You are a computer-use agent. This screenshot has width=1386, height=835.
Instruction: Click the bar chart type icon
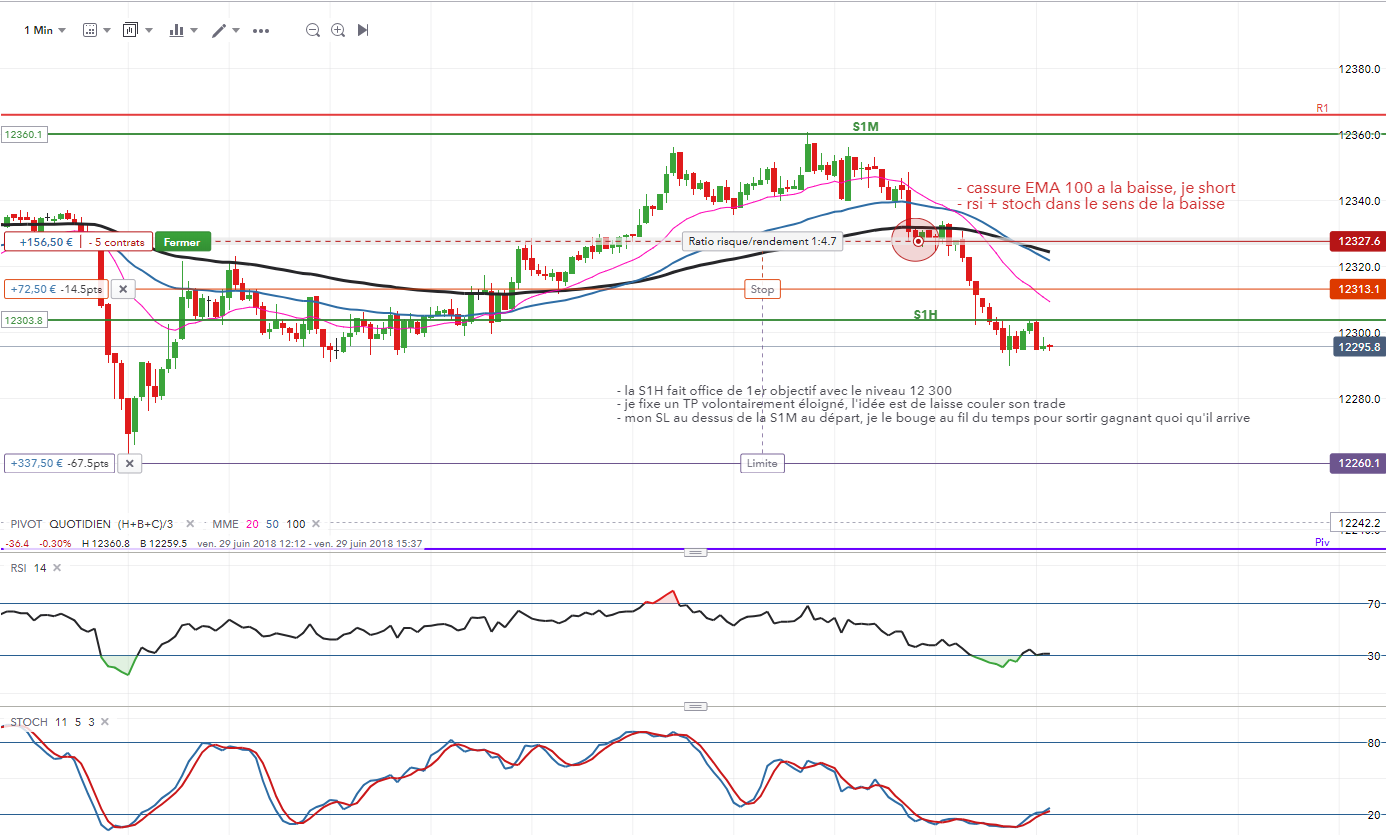[177, 30]
